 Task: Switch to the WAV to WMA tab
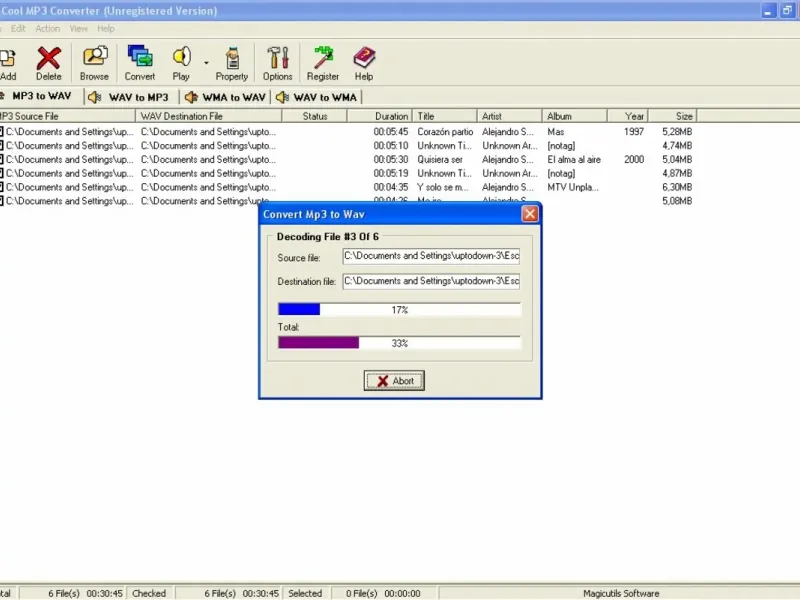coord(316,97)
